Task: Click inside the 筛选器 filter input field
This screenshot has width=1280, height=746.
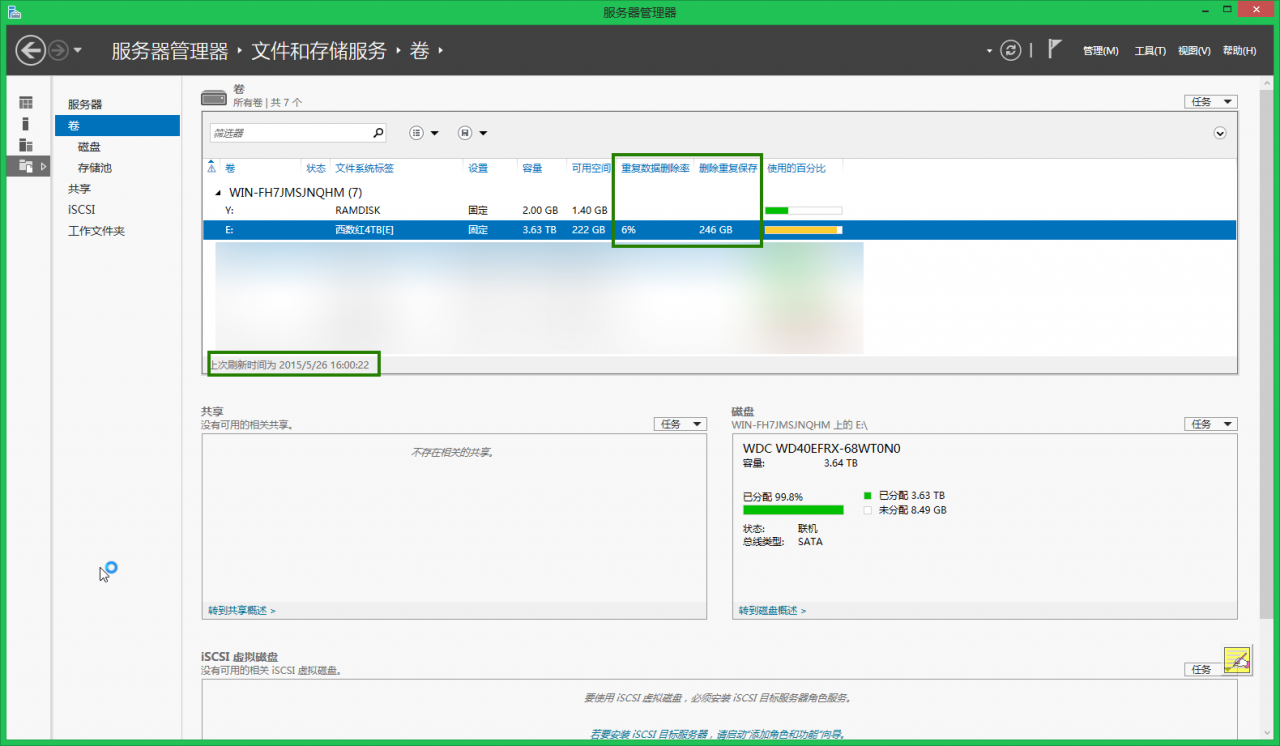Action: pyautogui.click(x=290, y=132)
